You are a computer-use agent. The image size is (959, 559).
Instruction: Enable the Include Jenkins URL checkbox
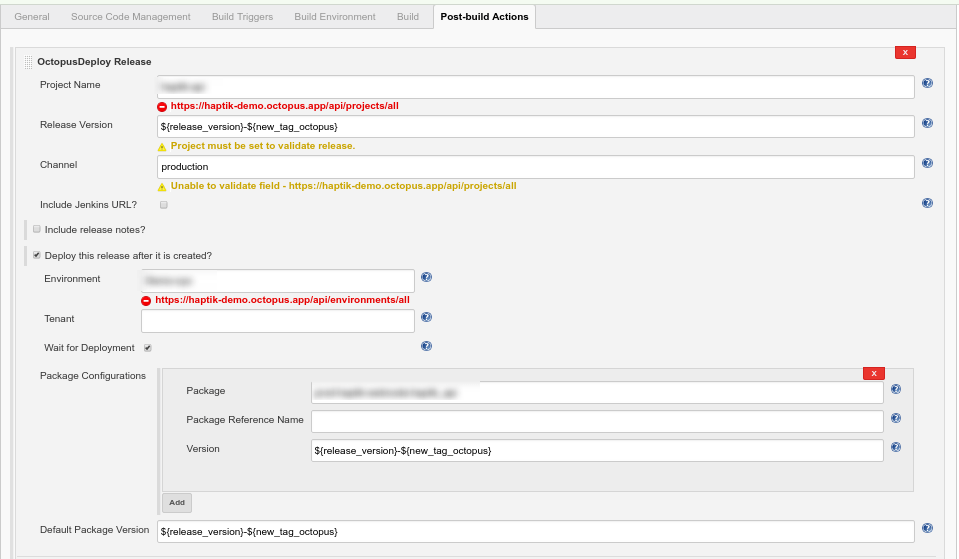(164, 205)
